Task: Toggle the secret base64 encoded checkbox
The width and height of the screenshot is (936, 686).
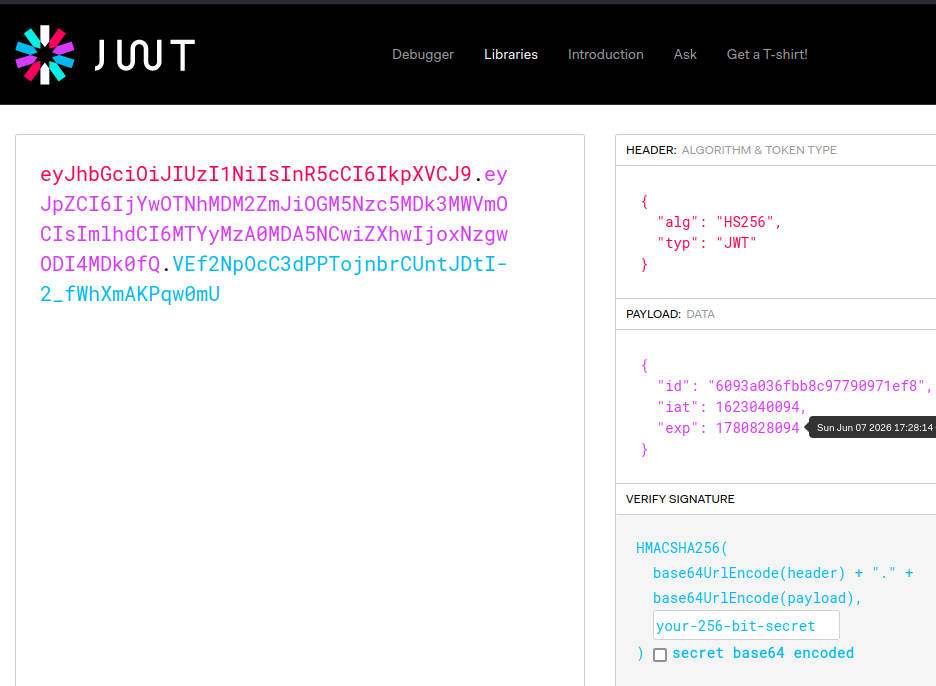Action: 660,654
